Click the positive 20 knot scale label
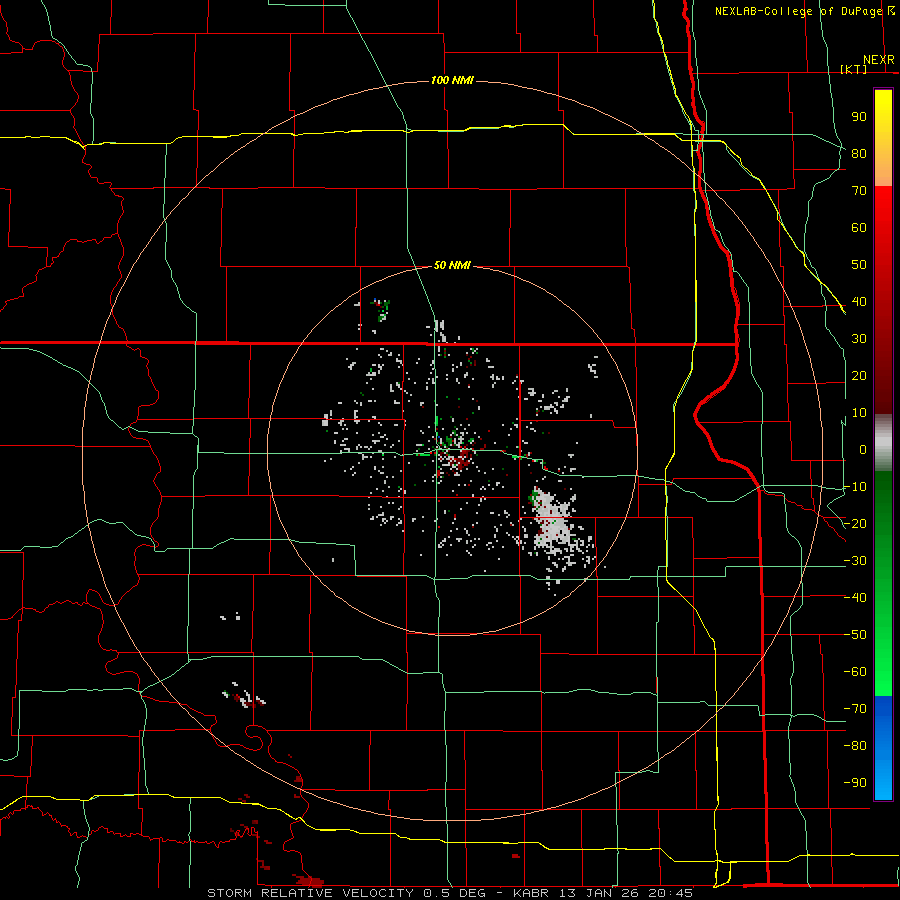Viewport: 900px width, 900px height. (x=859, y=375)
